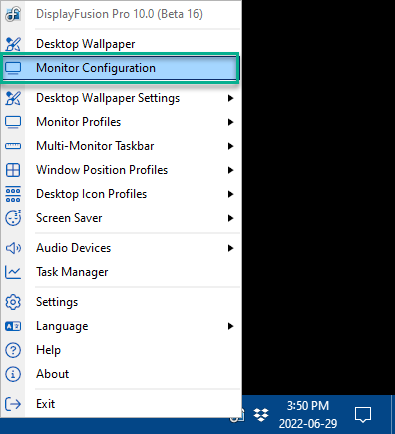Click the About info icon
The width and height of the screenshot is (395, 434).
[x=13, y=374]
